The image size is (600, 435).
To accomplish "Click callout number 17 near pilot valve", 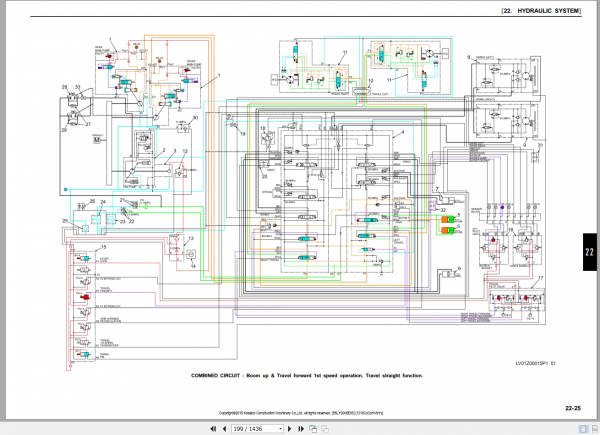I will tap(540, 278).
